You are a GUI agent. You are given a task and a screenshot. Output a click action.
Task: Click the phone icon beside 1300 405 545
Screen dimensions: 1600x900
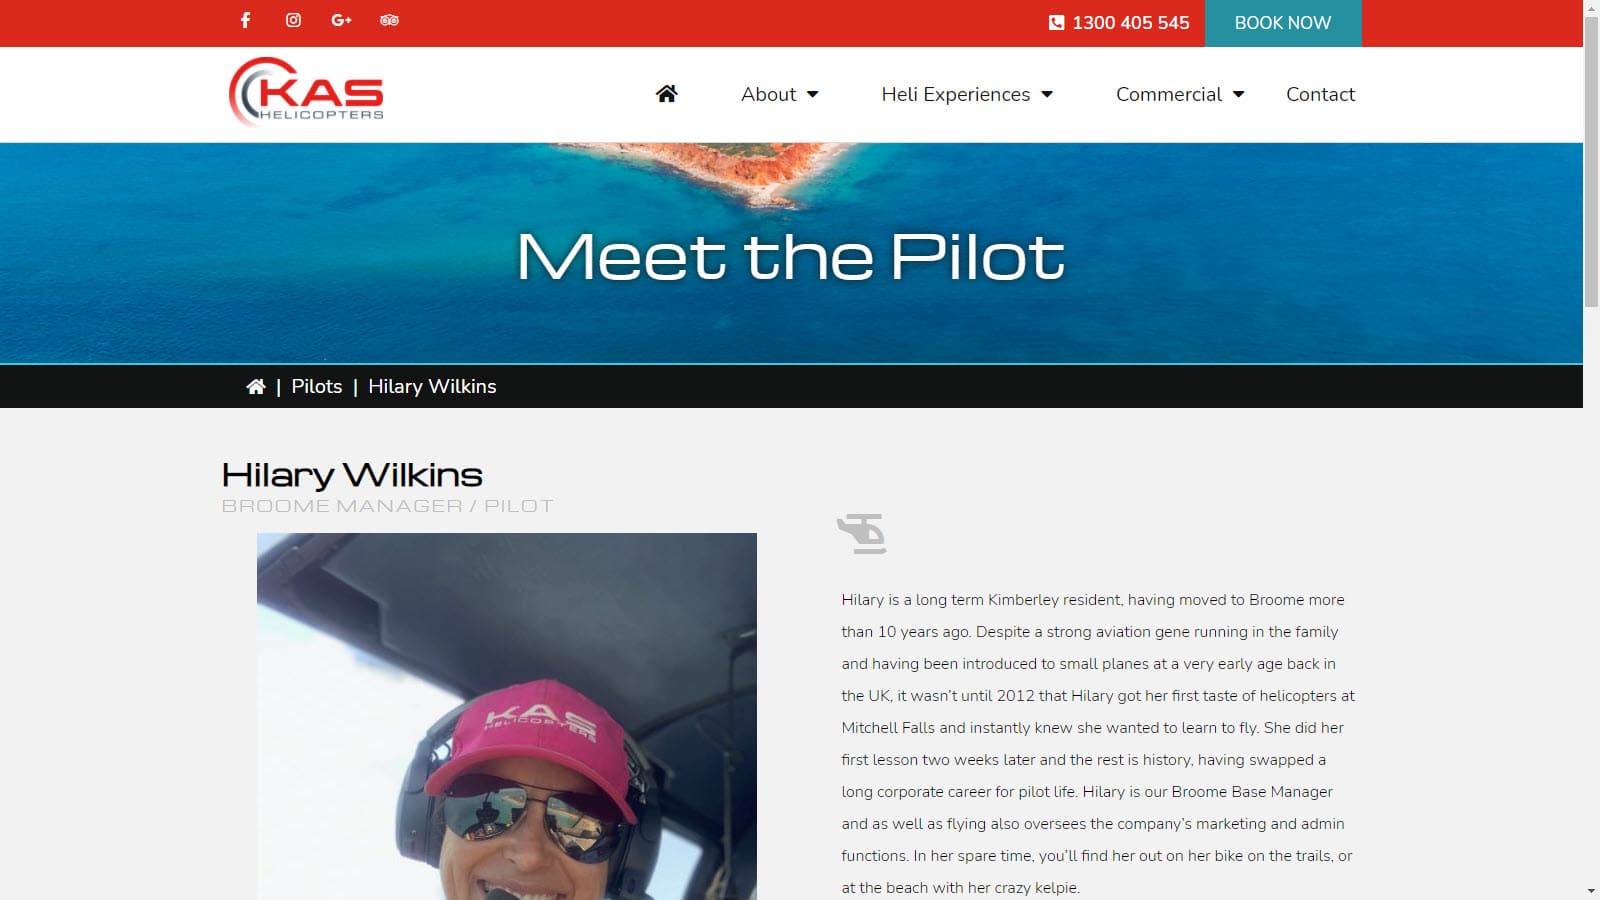pos(1056,23)
